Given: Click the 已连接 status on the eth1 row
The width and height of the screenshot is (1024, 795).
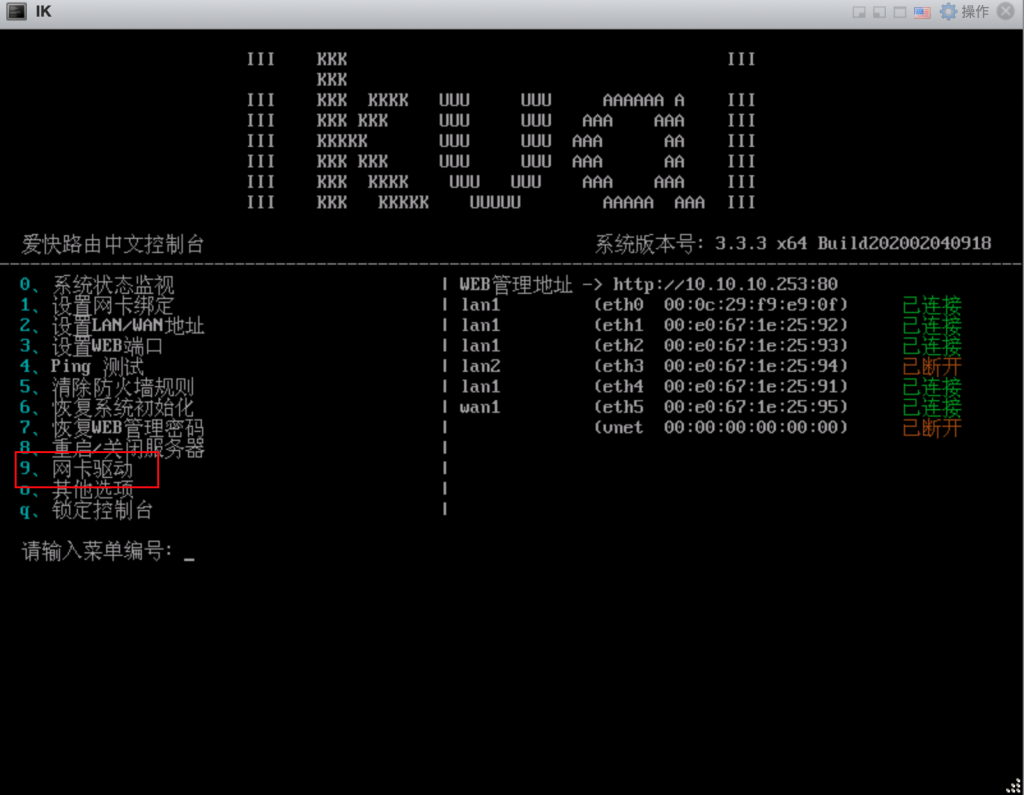Looking at the screenshot, I should coord(932,325).
